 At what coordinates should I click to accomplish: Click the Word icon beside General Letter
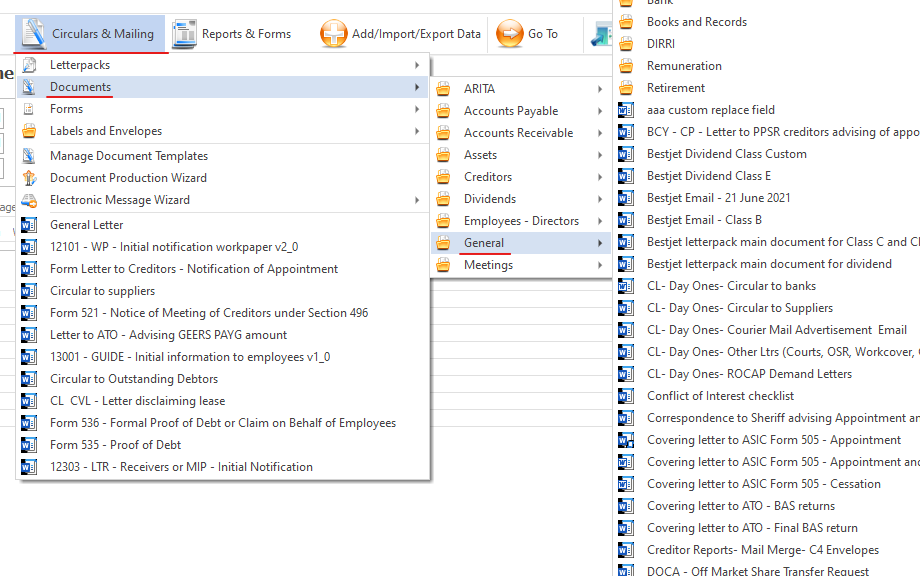pos(29,224)
